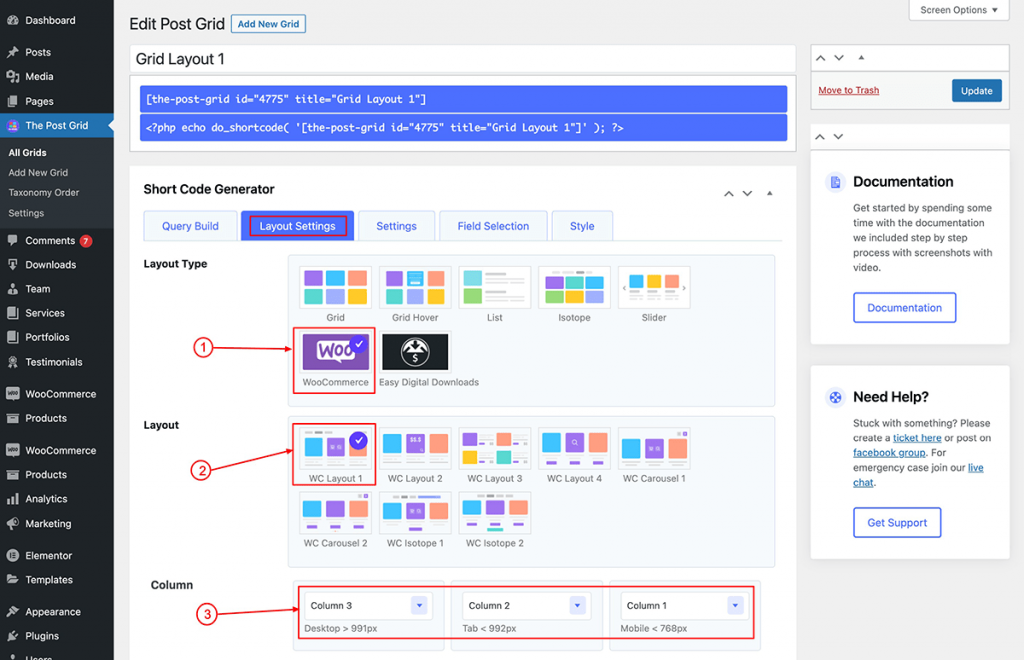Click the Get Support button
Screen dimensions: 1024x660
pyautogui.click(x=897, y=522)
